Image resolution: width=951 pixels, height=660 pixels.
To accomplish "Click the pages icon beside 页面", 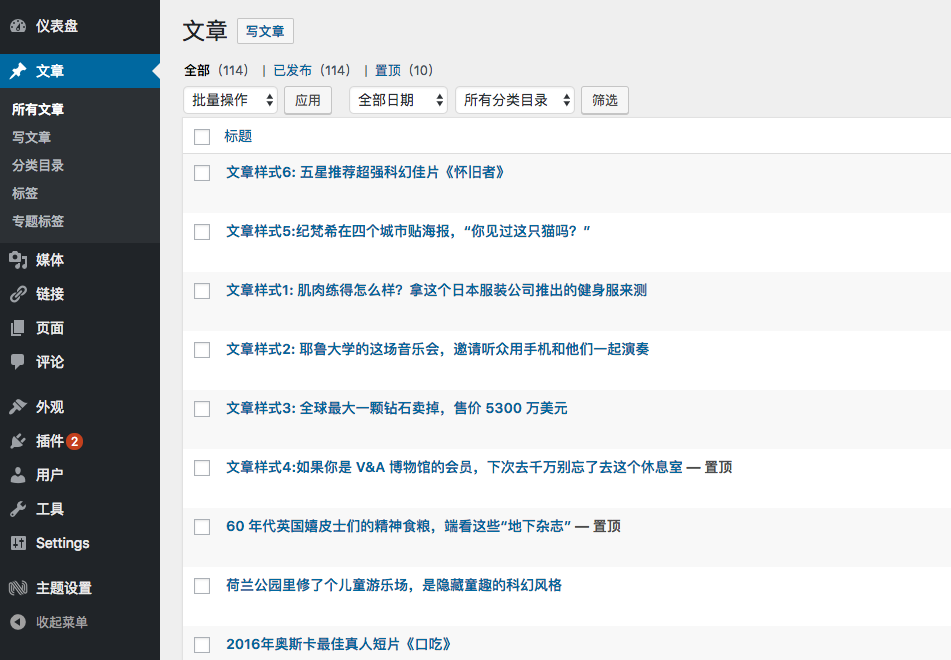I will 18,328.
